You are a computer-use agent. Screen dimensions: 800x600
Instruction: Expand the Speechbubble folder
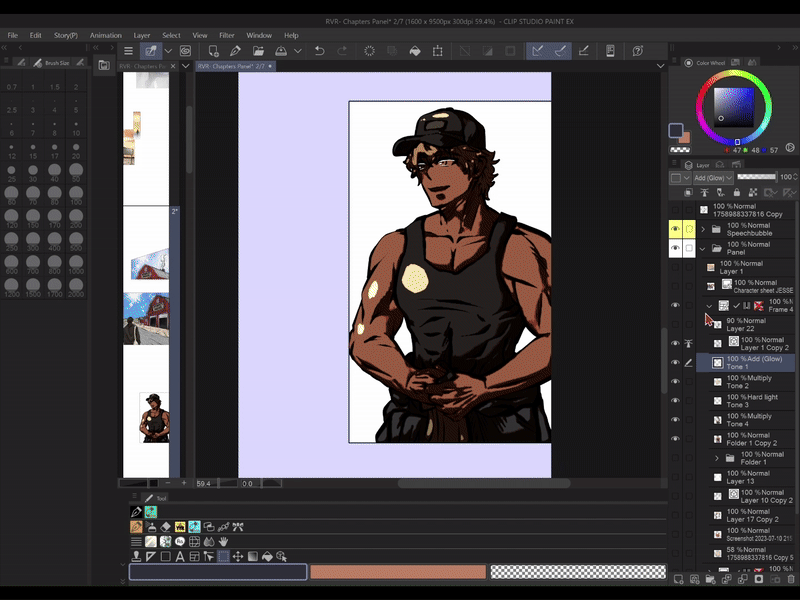tap(703, 229)
